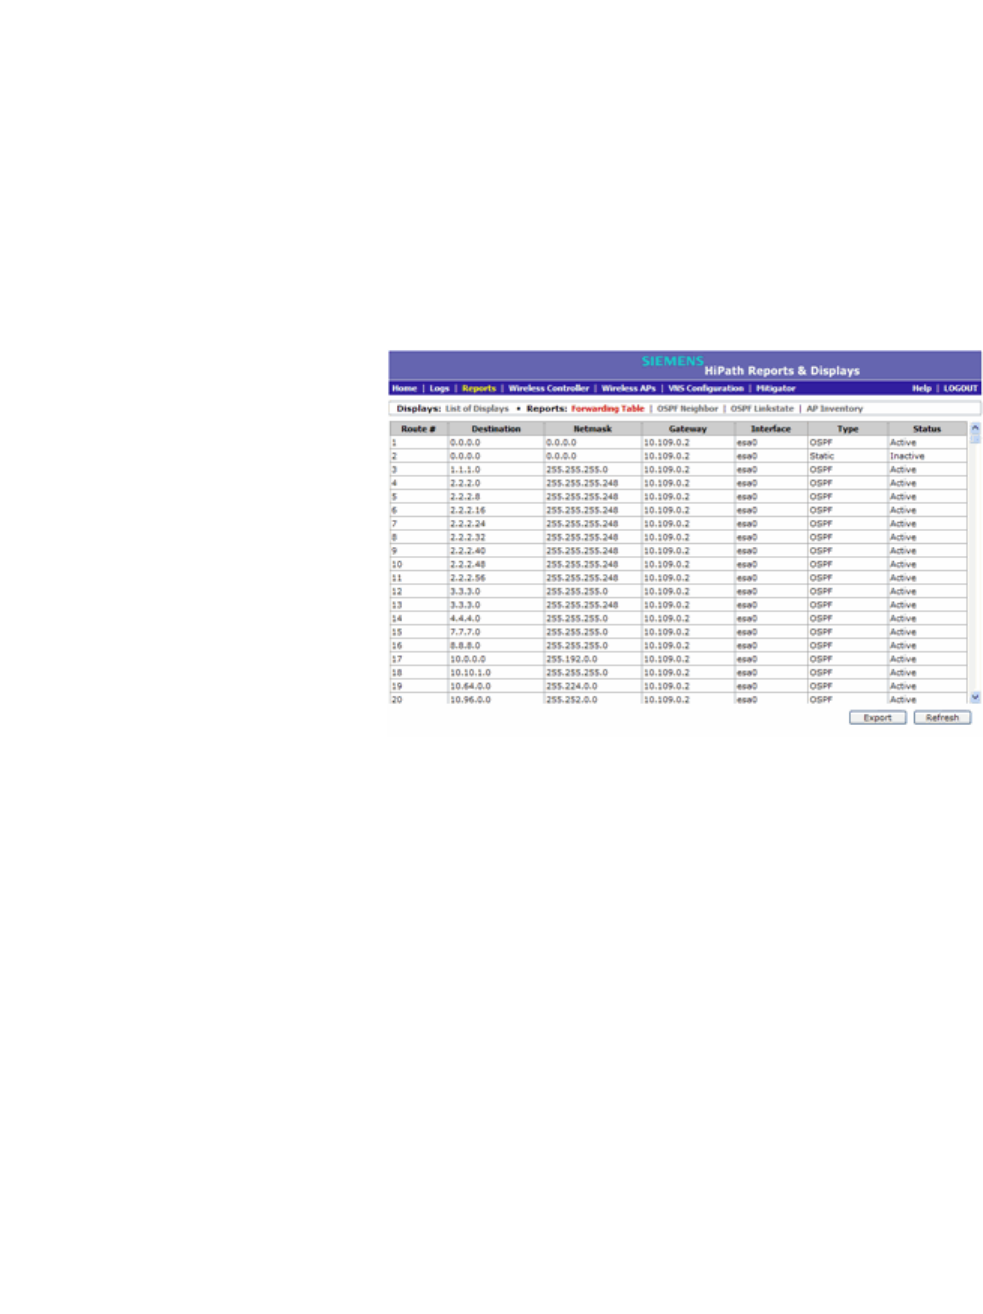The image size is (983, 1314).
Task: Select destination cell '2.2.2.0'
Action: pyautogui.click(x=496, y=483)
